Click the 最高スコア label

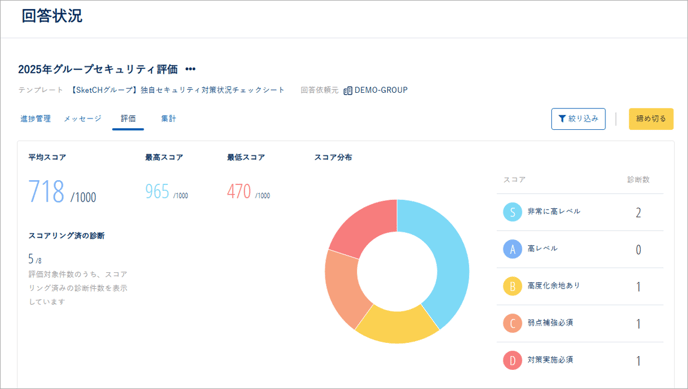point(164,157)
